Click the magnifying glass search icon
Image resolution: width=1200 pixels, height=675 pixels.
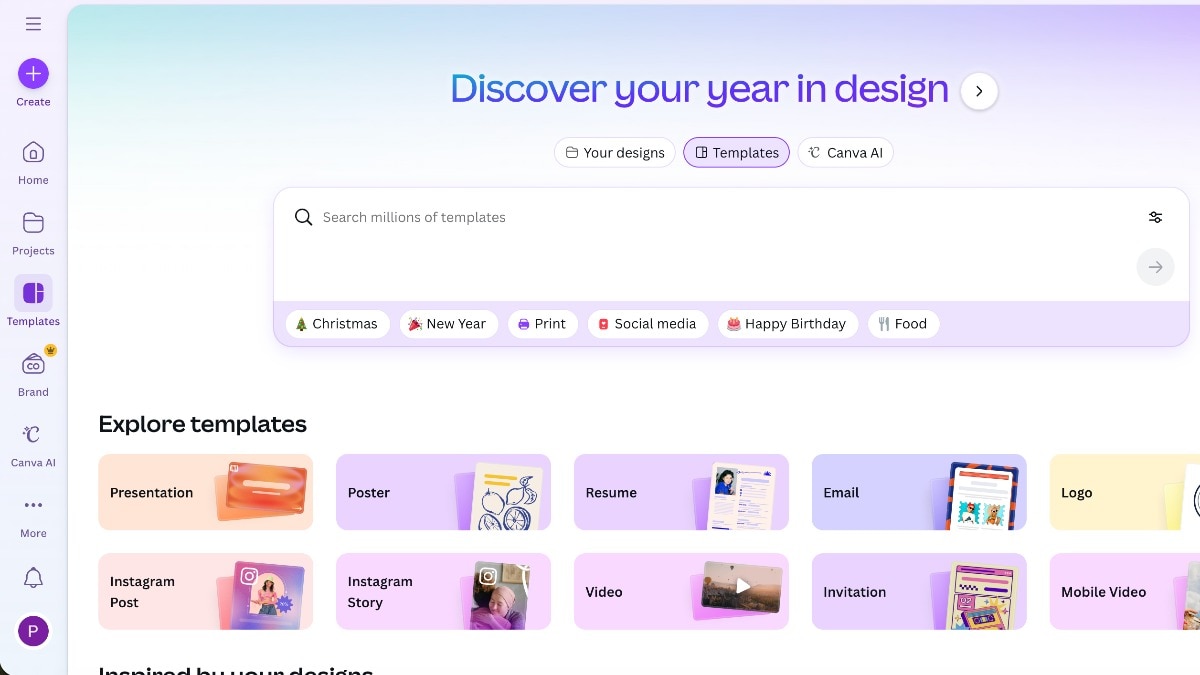click(303, 217)
